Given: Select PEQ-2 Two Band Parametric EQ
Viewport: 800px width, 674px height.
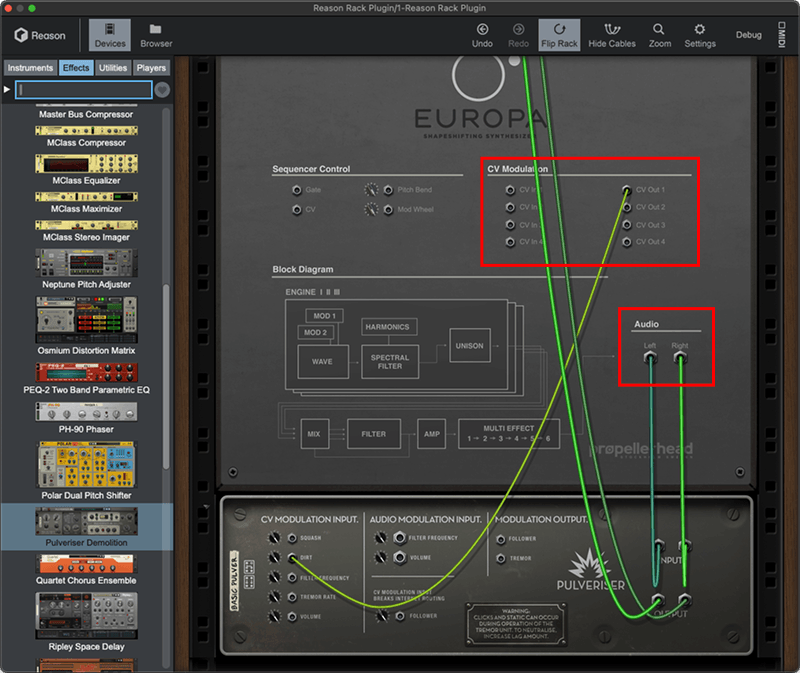Looking at the screenshot, I should click(x=86, y=379).
